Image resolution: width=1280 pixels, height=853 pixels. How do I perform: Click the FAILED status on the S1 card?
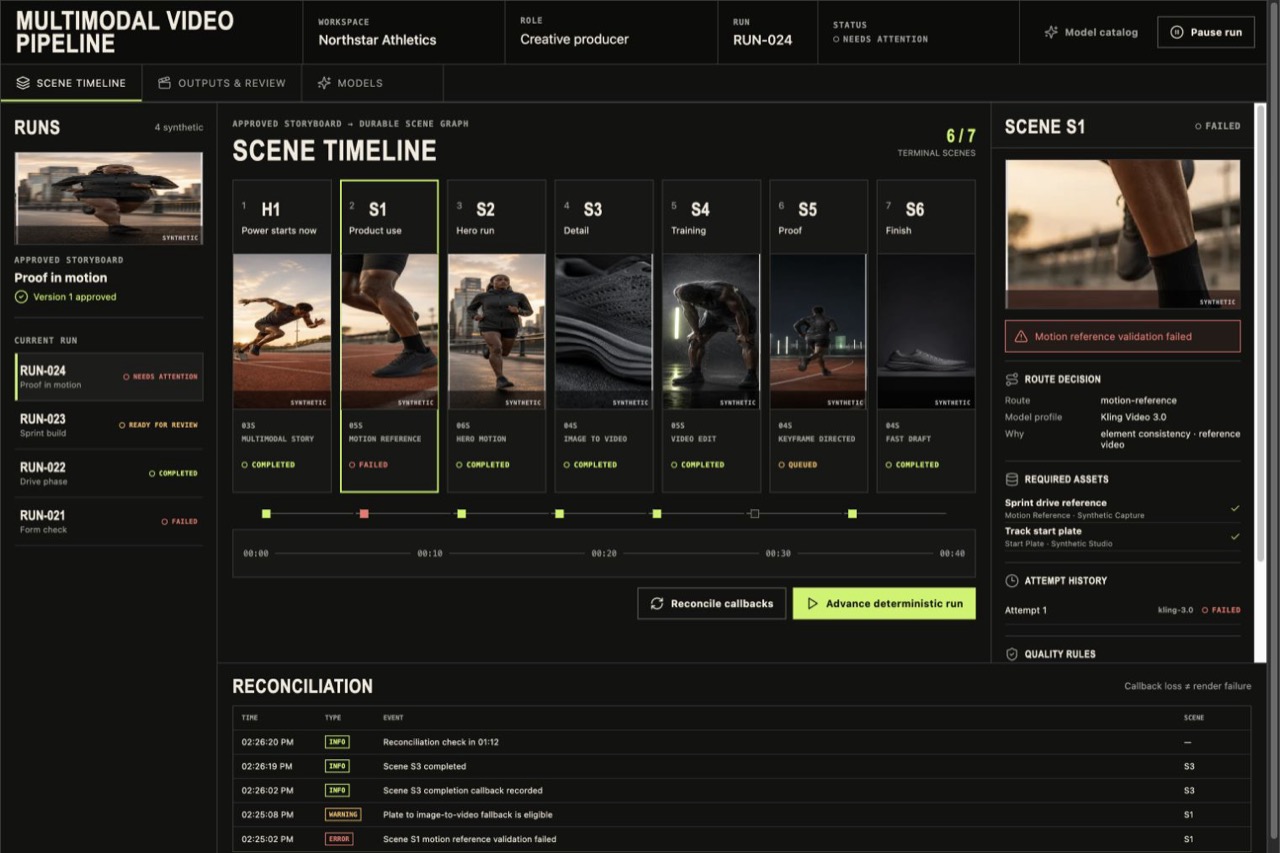368,465
